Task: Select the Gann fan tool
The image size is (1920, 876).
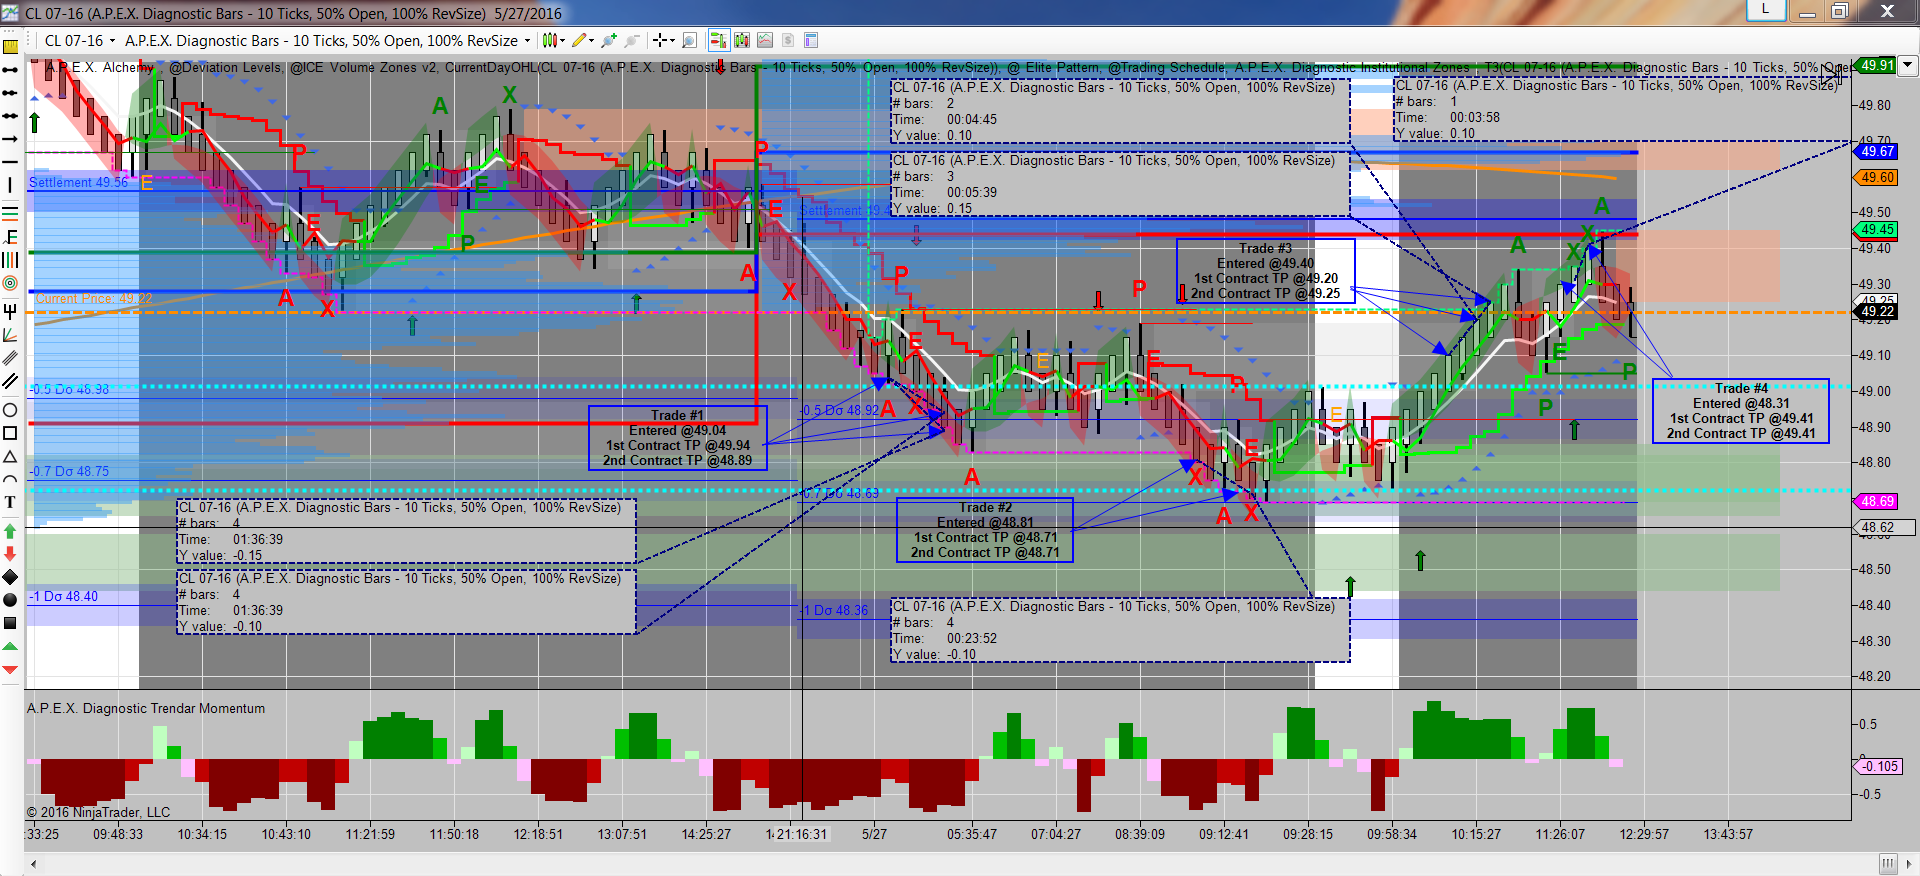Action: coord(10,334)
